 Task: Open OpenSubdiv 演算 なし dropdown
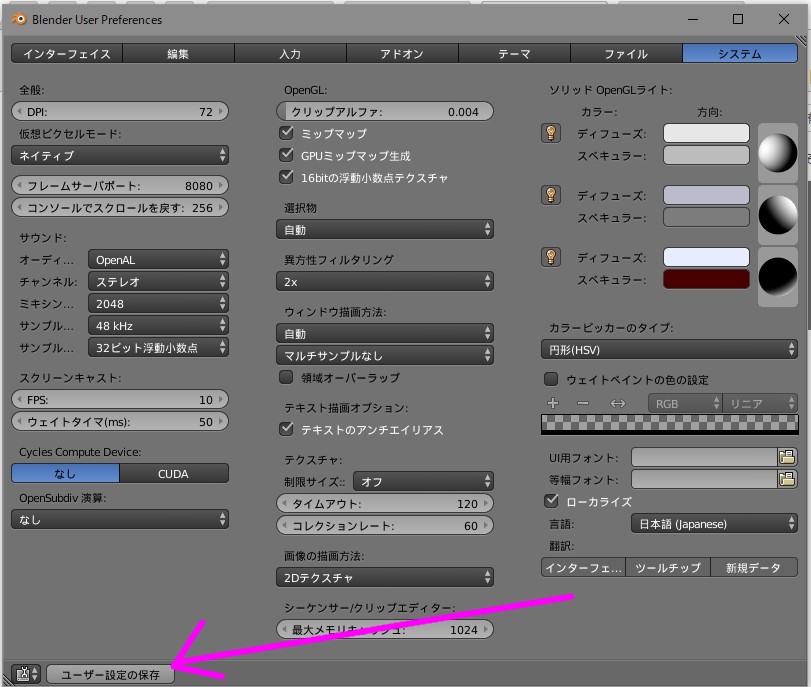click(120, 519)
